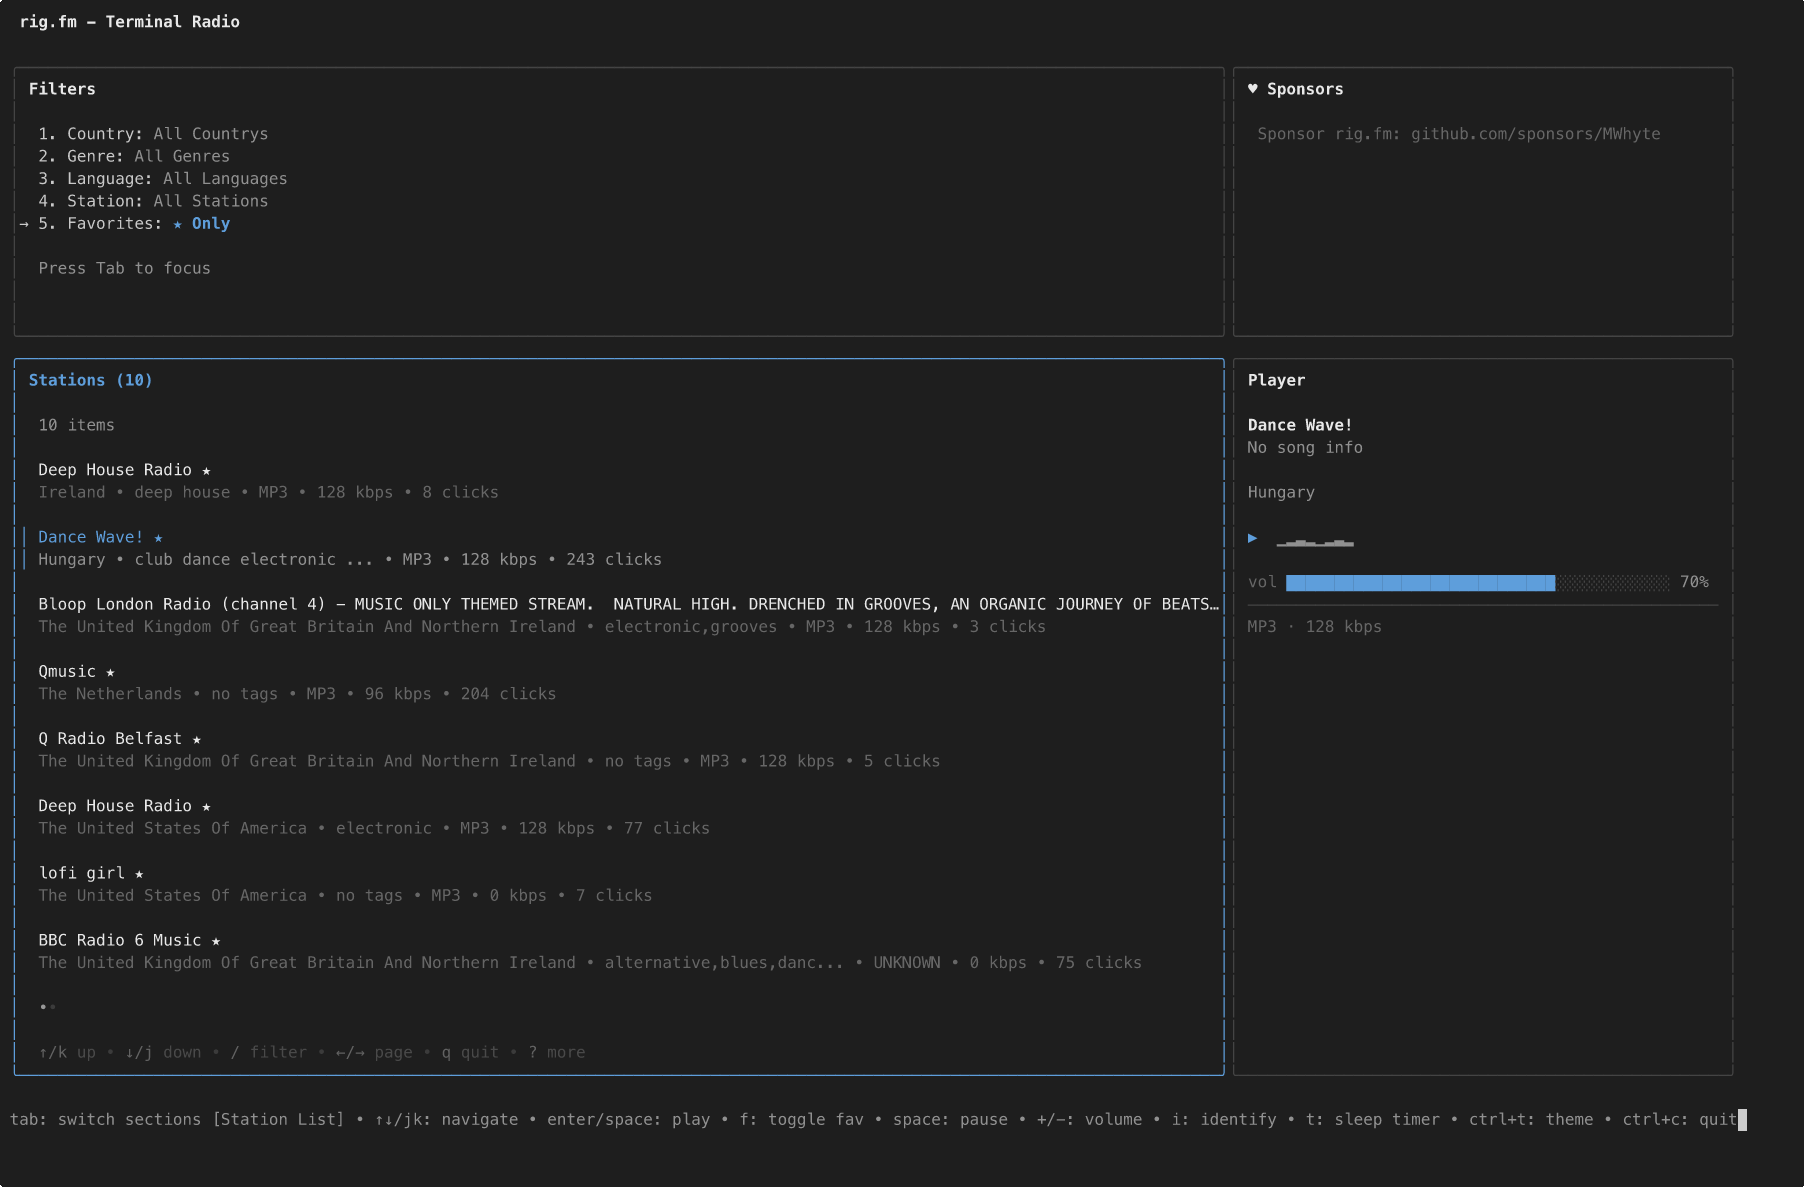Click the 'UNKNOWN' codec text for BBC Radio 6
Viewport: 1804px width, 1187px height.
tap(907, 963)
